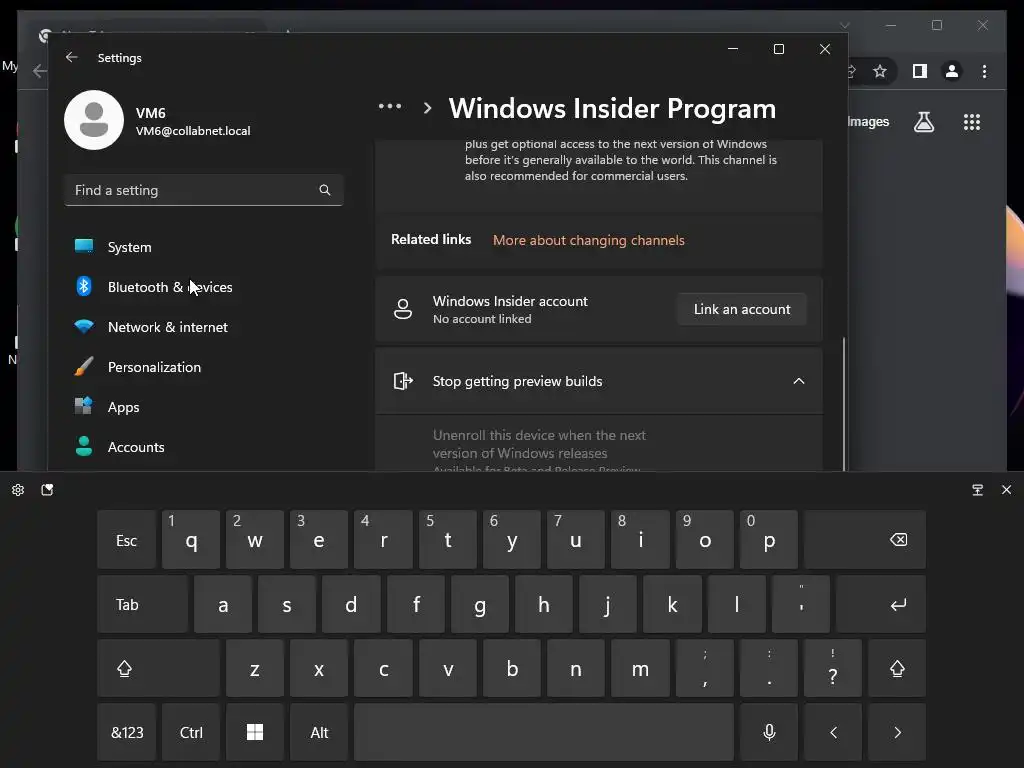Screen dimensions: 1024x768
Task: Close the touch keyboard
Action: [1006, 490]
